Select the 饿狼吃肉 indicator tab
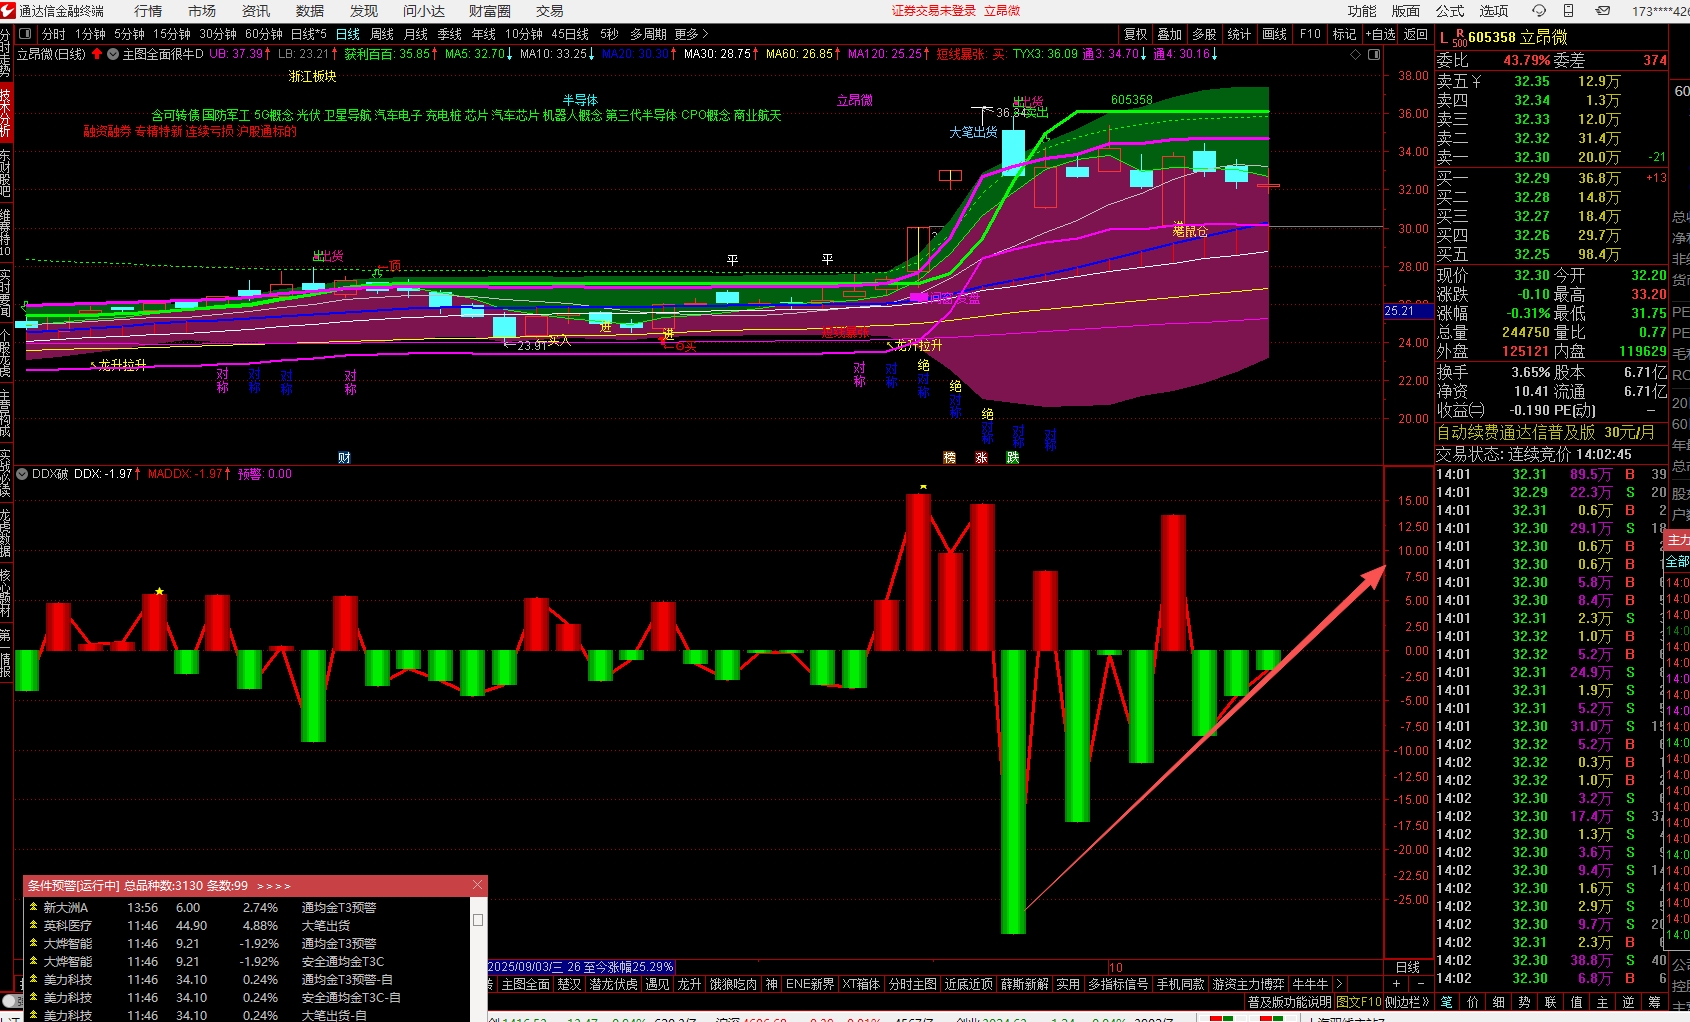This screenshot has height=1022, width=1690. (x=733, y=984)
